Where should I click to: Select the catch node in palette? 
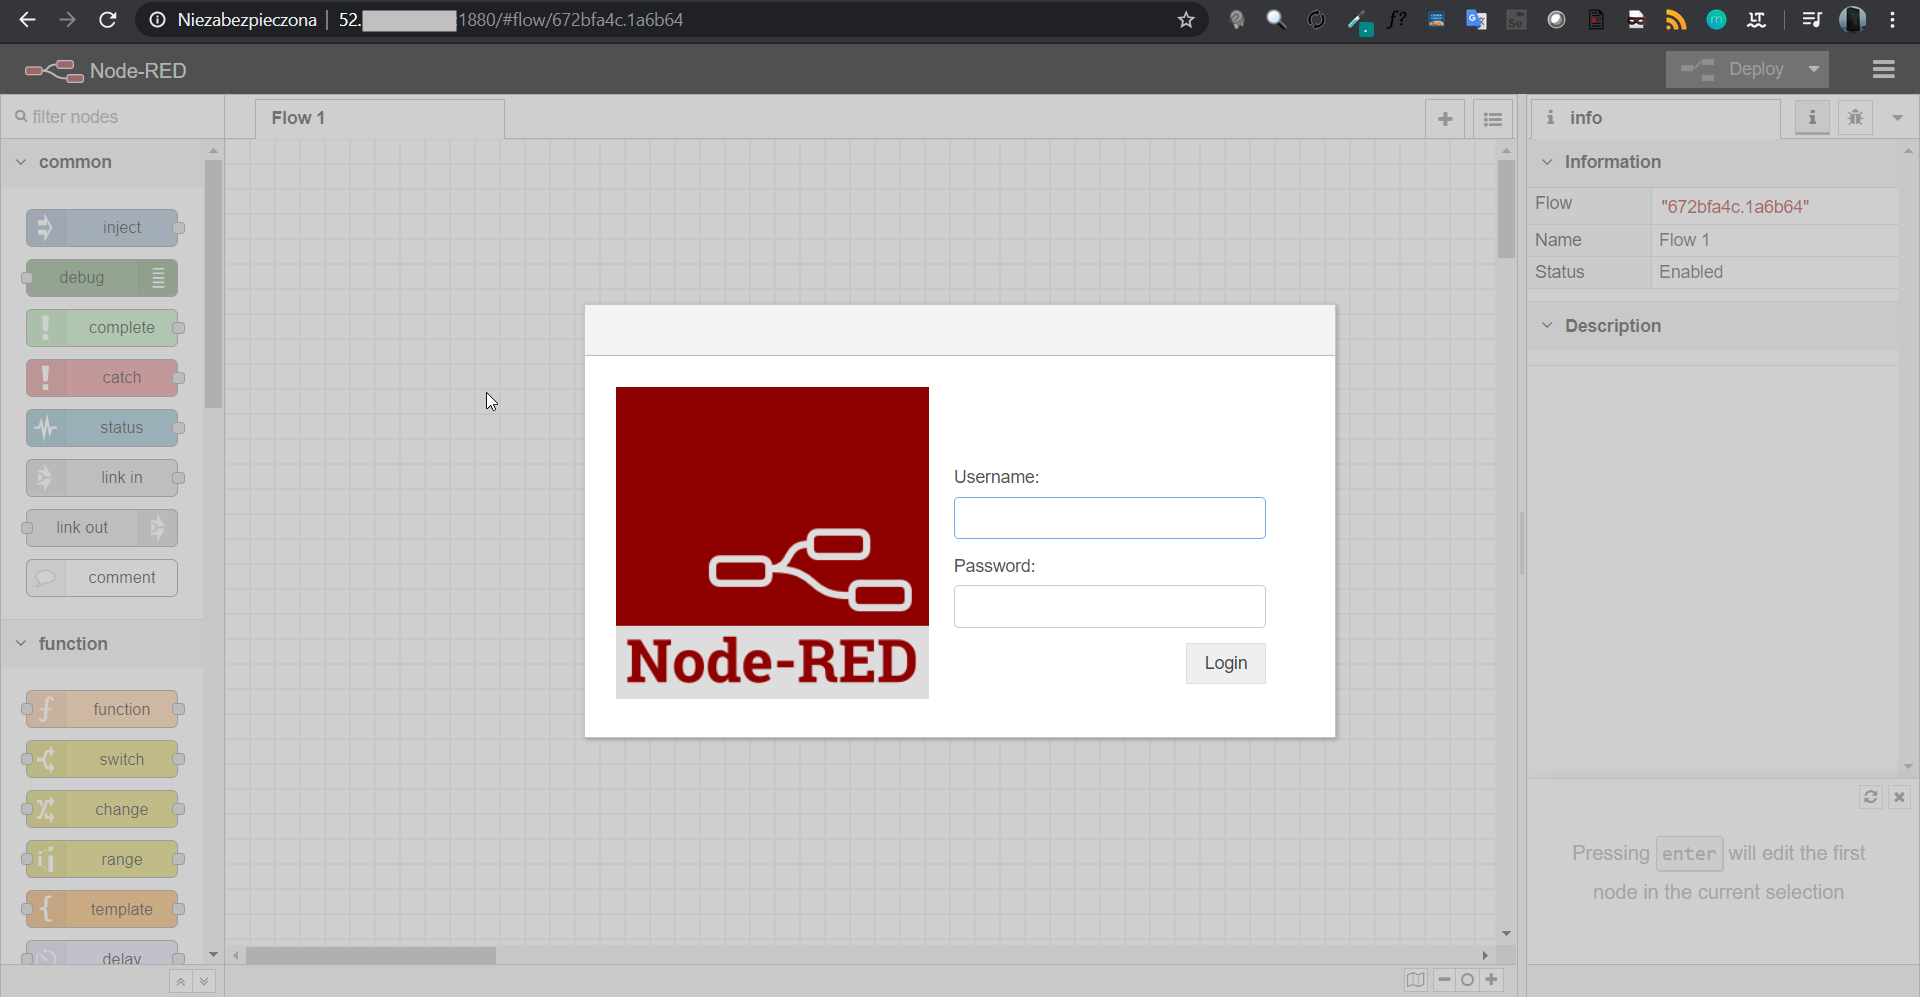[102, 378]
